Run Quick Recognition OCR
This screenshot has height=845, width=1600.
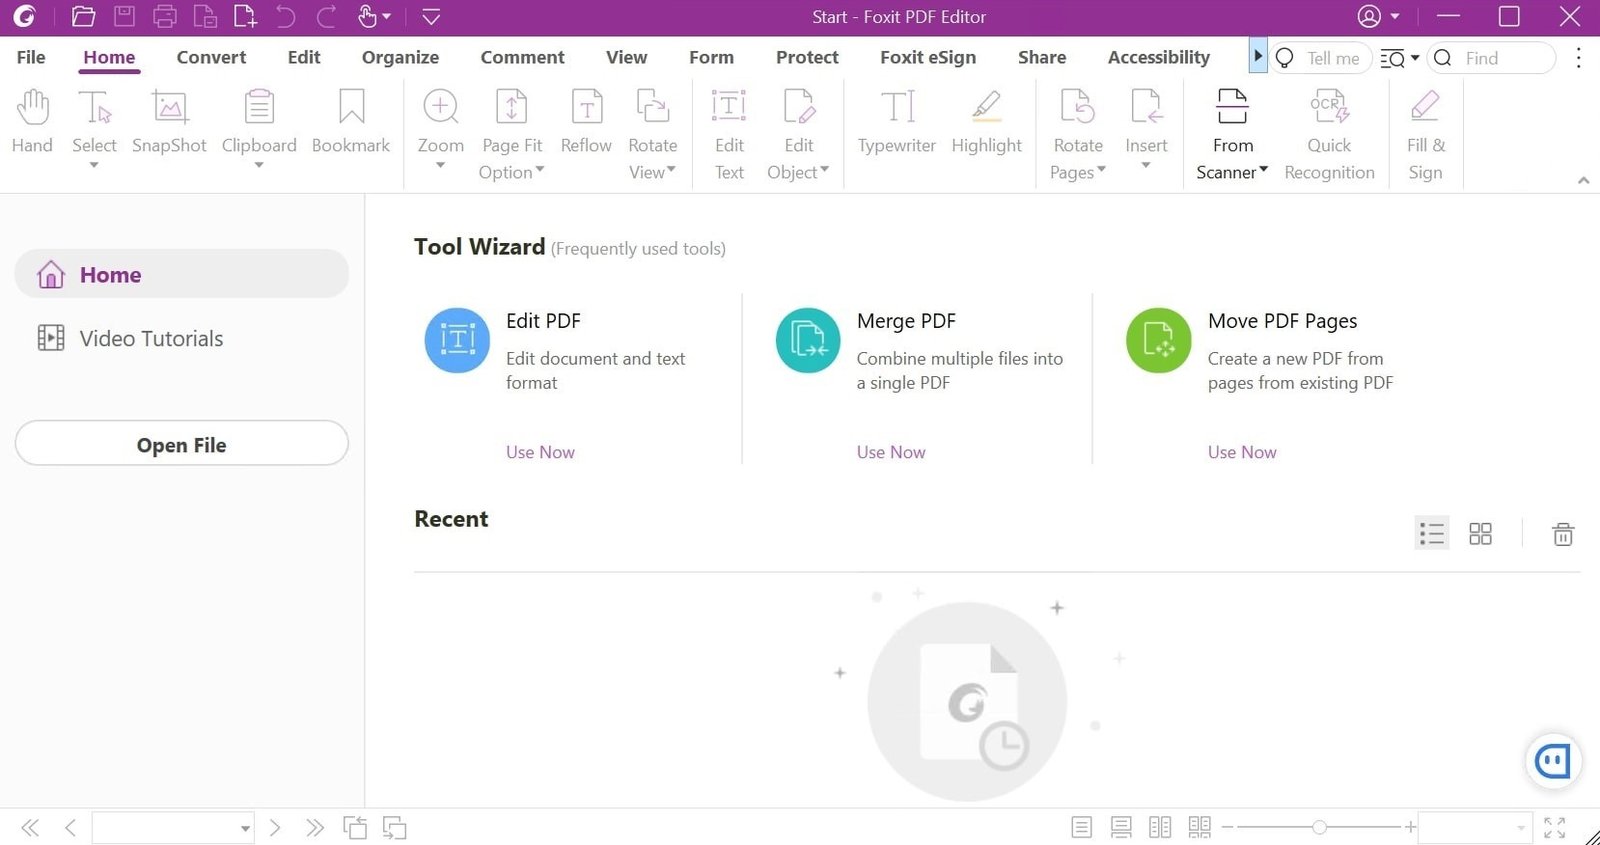tap(1329, 134)
